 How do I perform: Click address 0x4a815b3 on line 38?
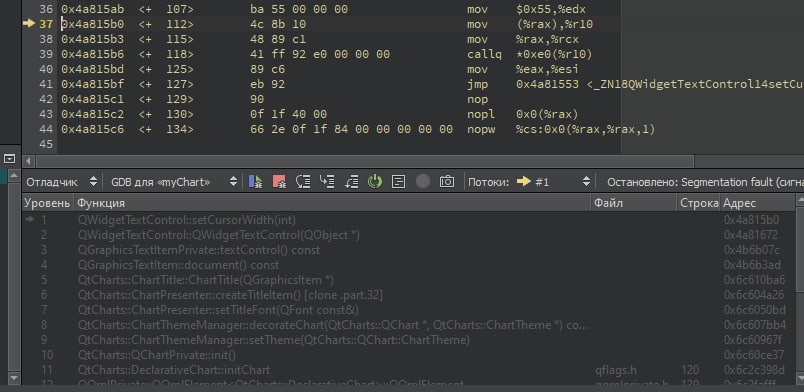(92, 39)
